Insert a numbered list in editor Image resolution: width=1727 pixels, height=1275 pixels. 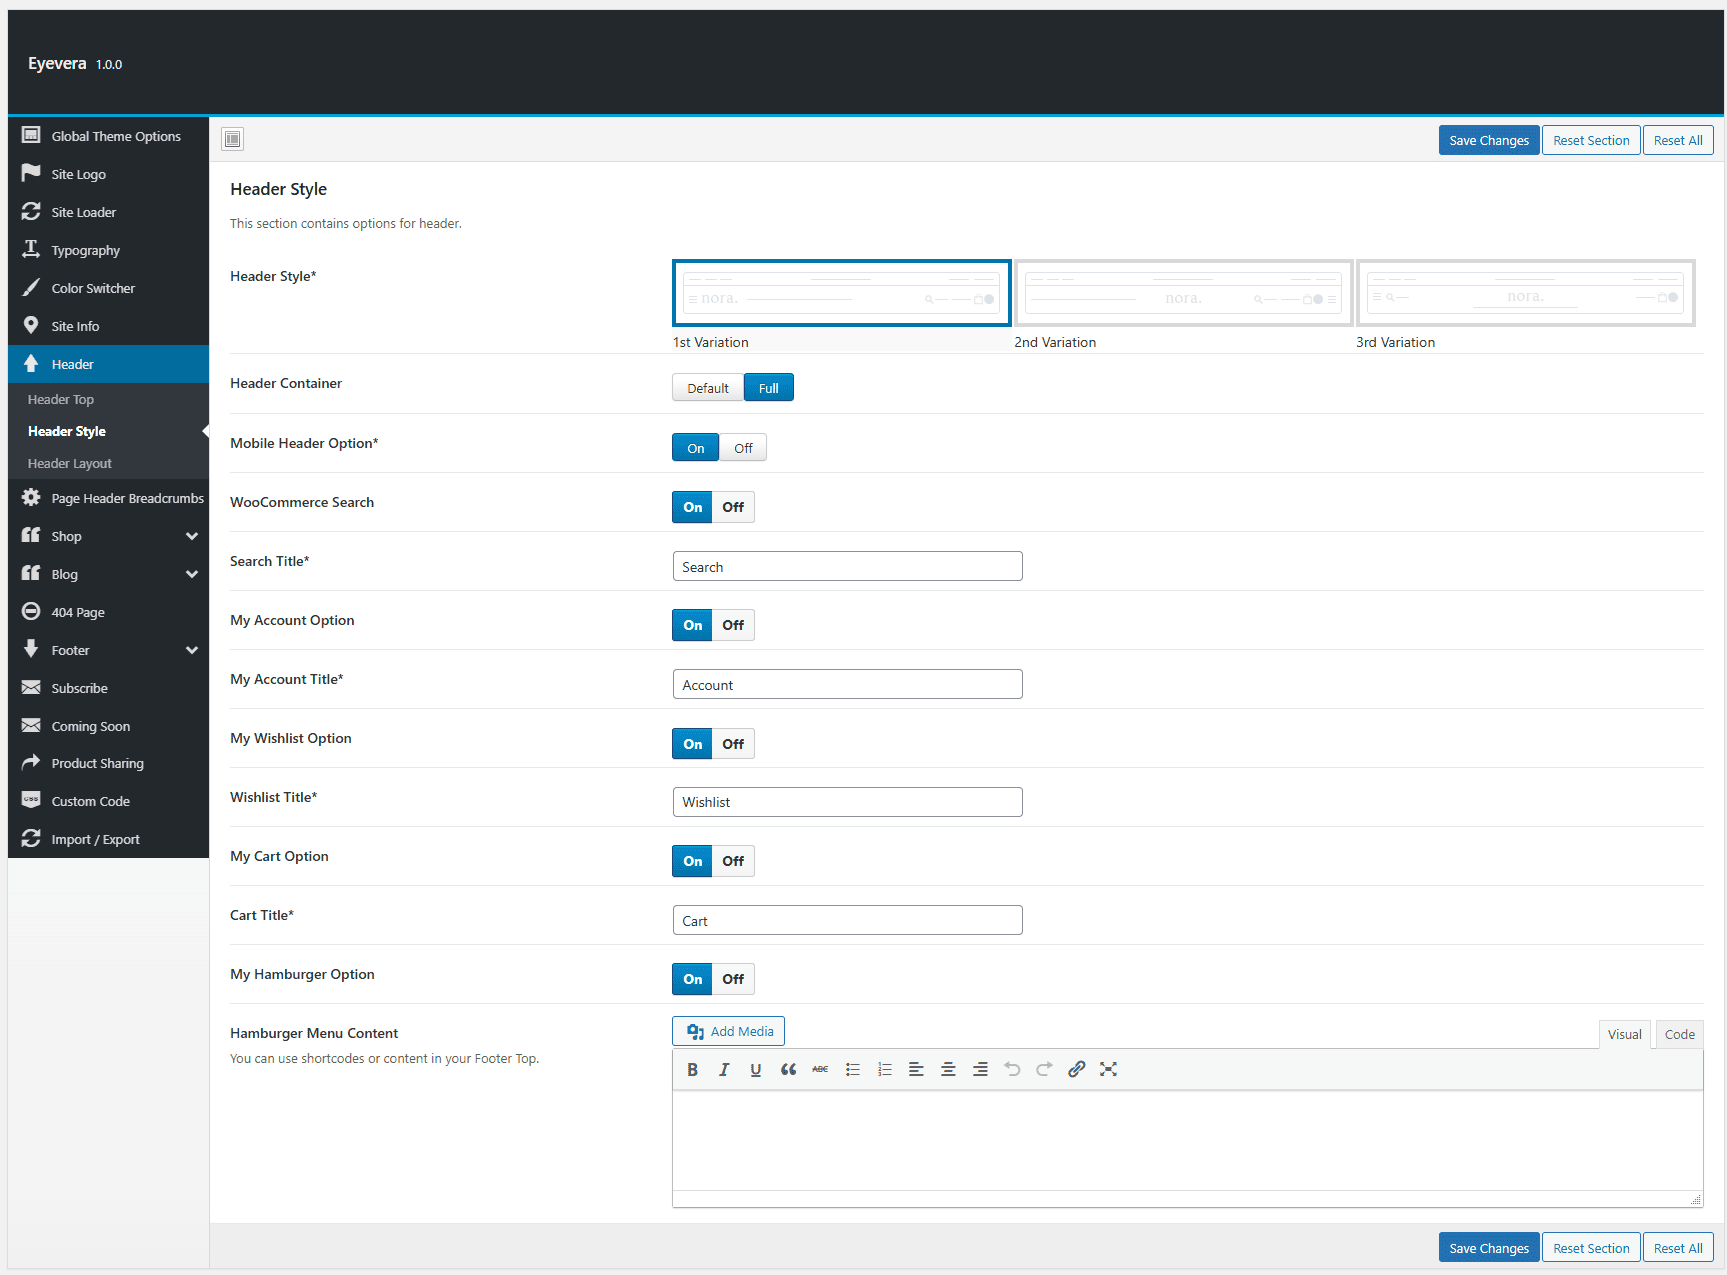coord(884,1069)
